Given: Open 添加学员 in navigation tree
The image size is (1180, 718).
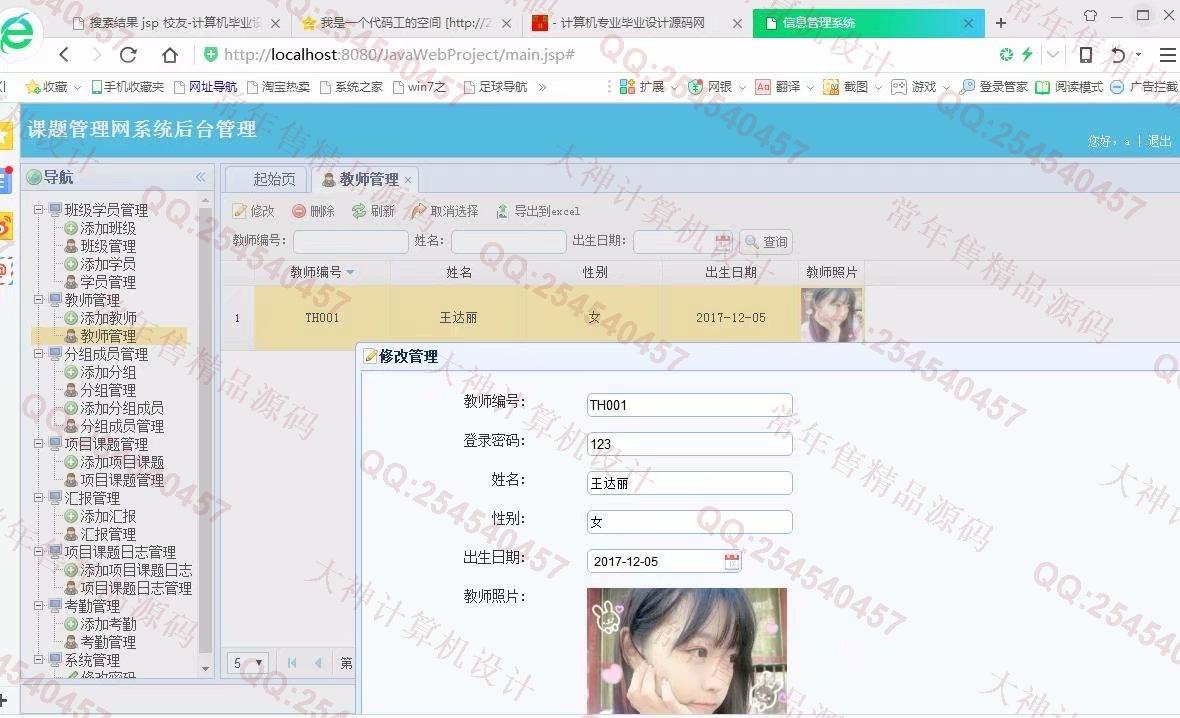Looking at the screenshot, I should (108, 264).
